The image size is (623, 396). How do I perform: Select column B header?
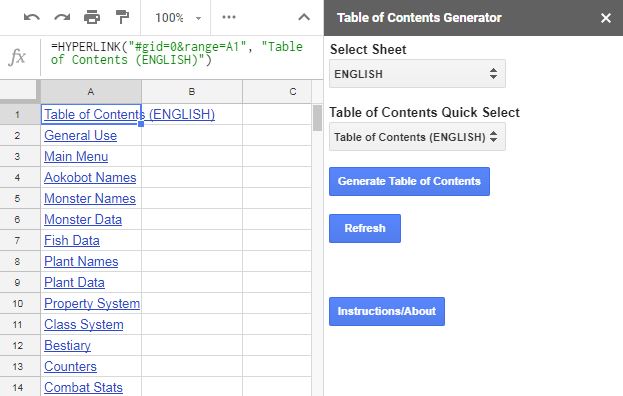[x=192, y=92]
